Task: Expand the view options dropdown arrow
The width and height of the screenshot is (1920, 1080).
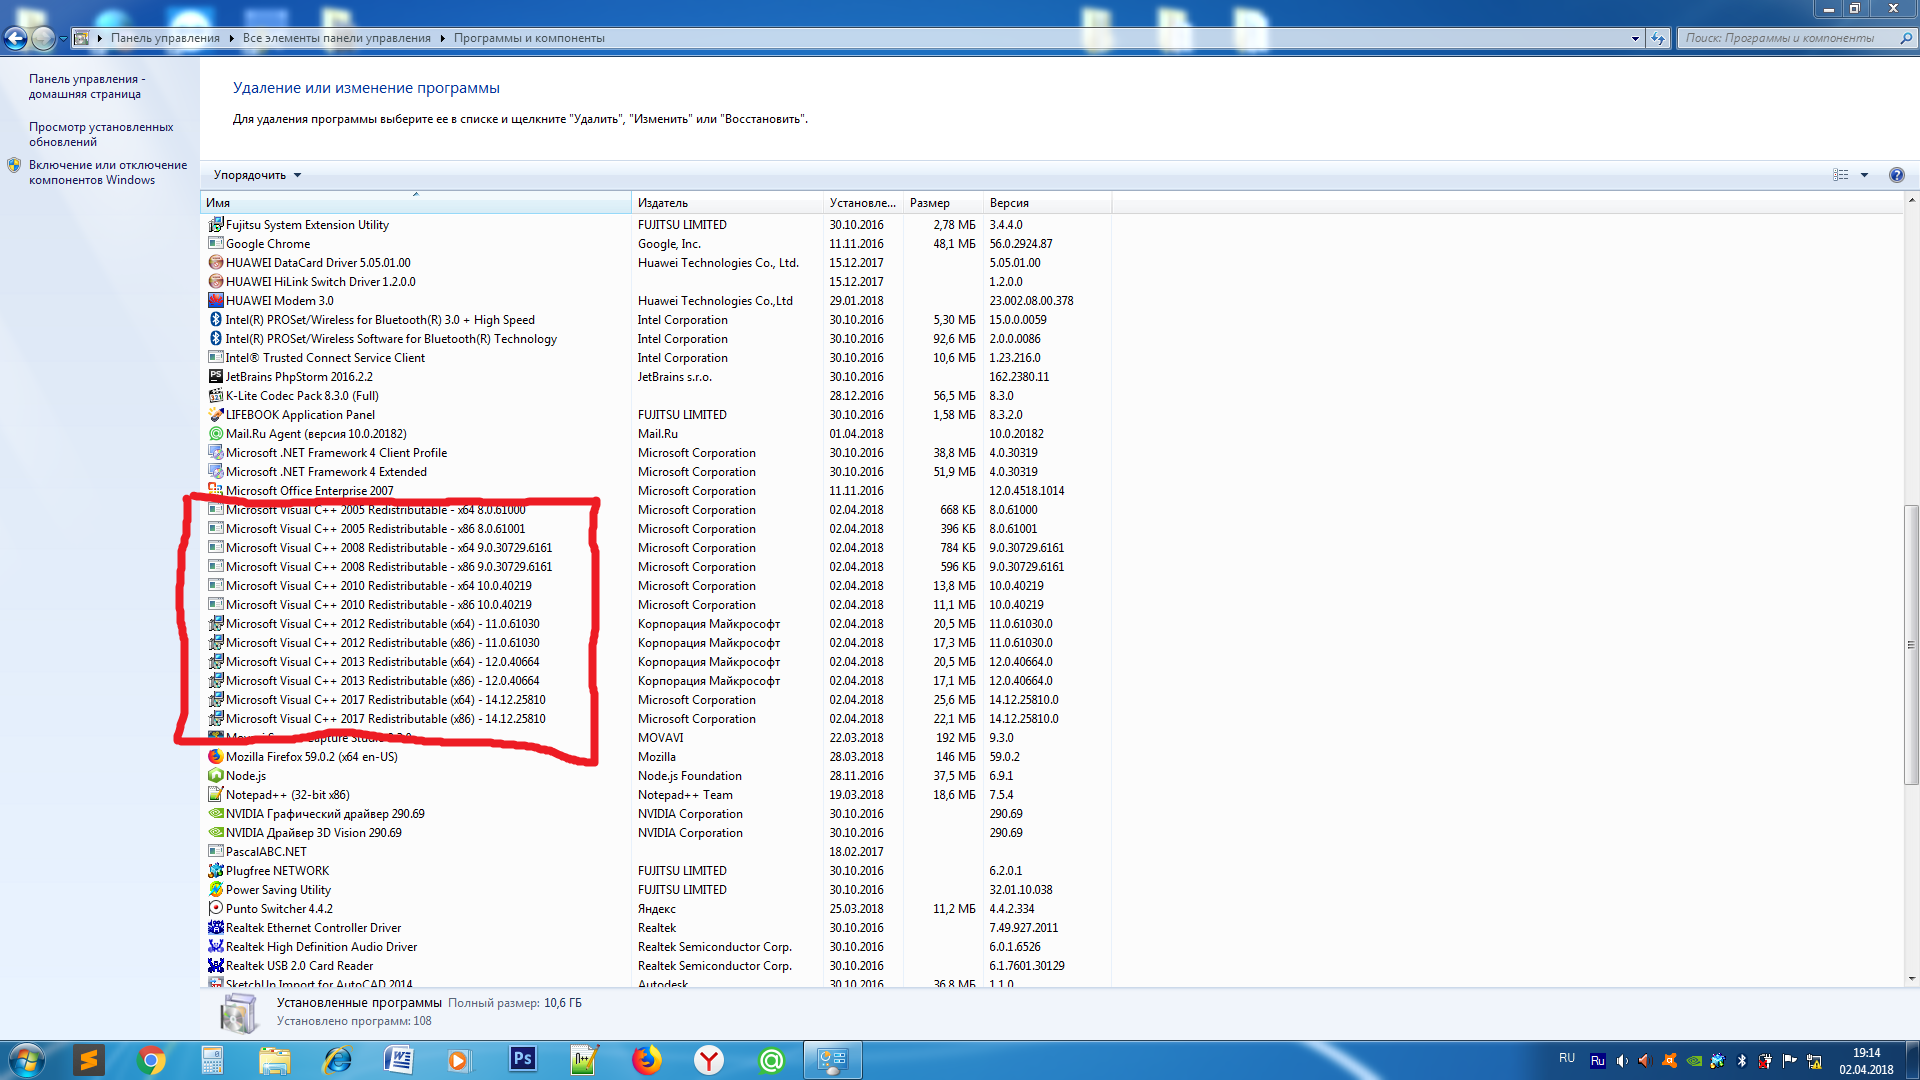Action: [x=1864, y=175]
